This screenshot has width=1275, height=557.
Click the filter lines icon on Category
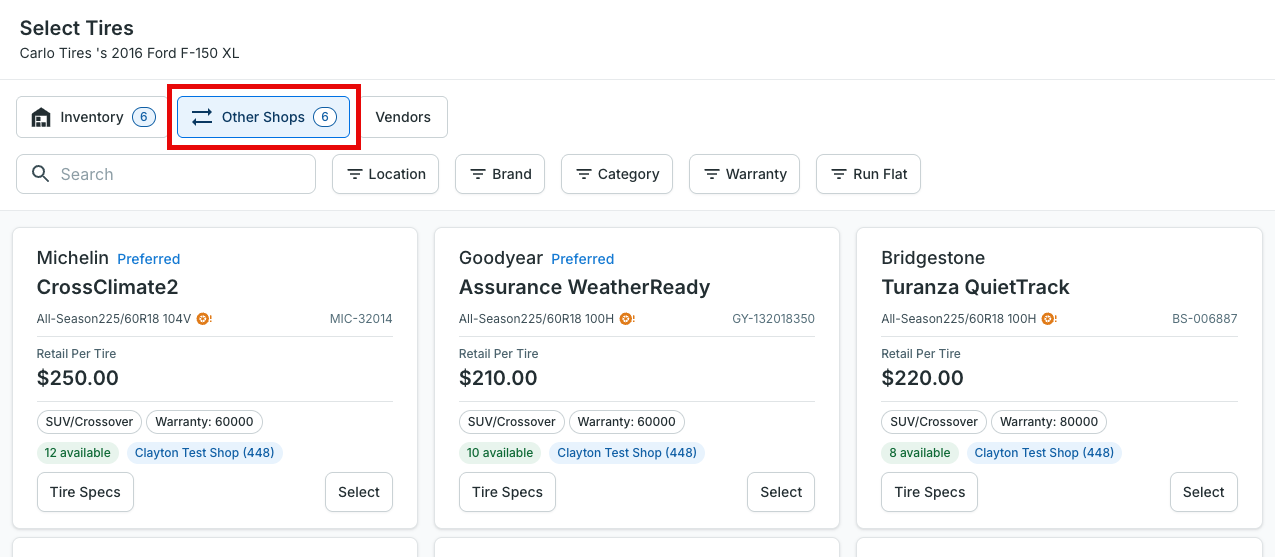(x=584, y=174)
